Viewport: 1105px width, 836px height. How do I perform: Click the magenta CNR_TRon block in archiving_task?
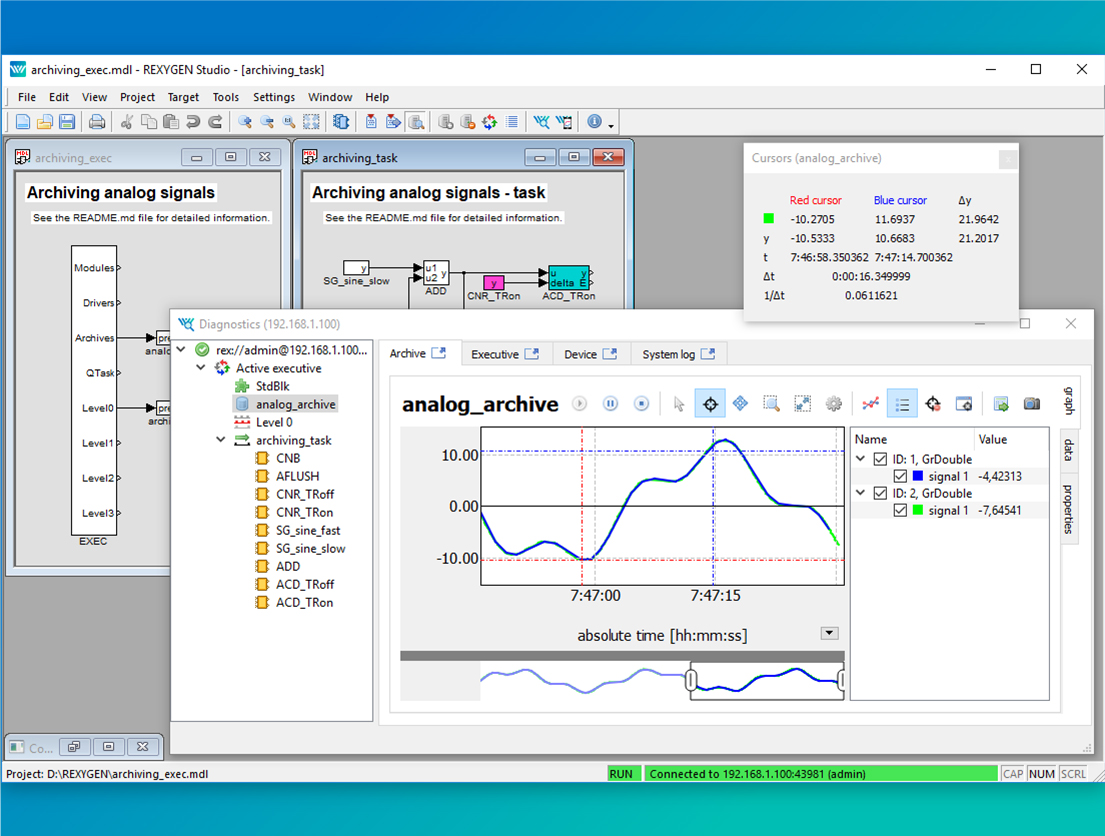(x=493, y=283)
